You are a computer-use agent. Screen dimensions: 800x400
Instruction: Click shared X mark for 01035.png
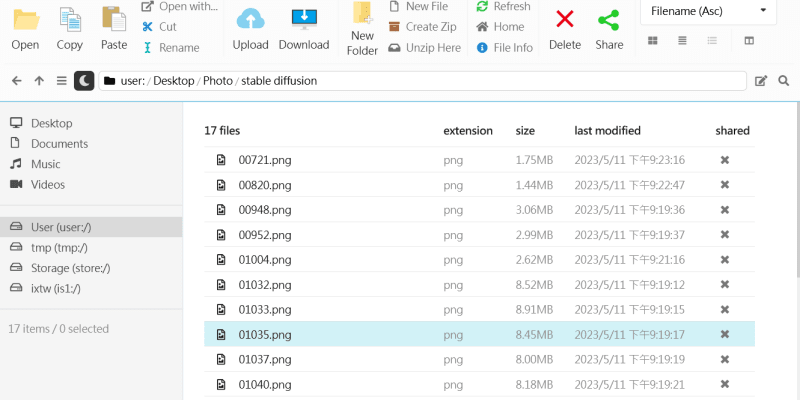click(x=724, y=334)
